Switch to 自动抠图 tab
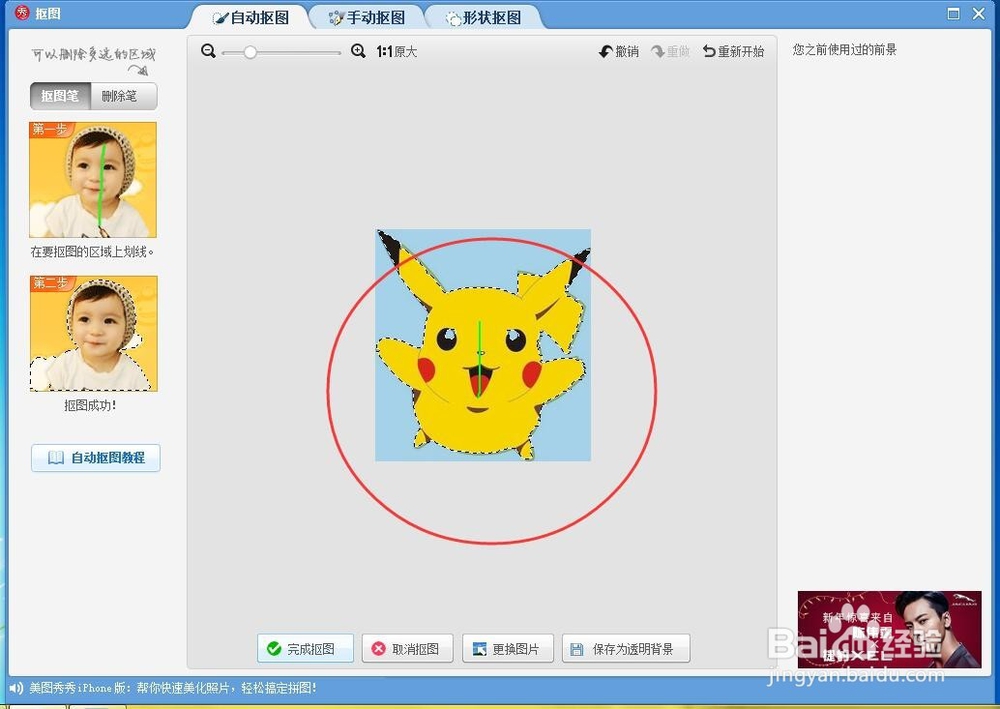 [251, 18]
